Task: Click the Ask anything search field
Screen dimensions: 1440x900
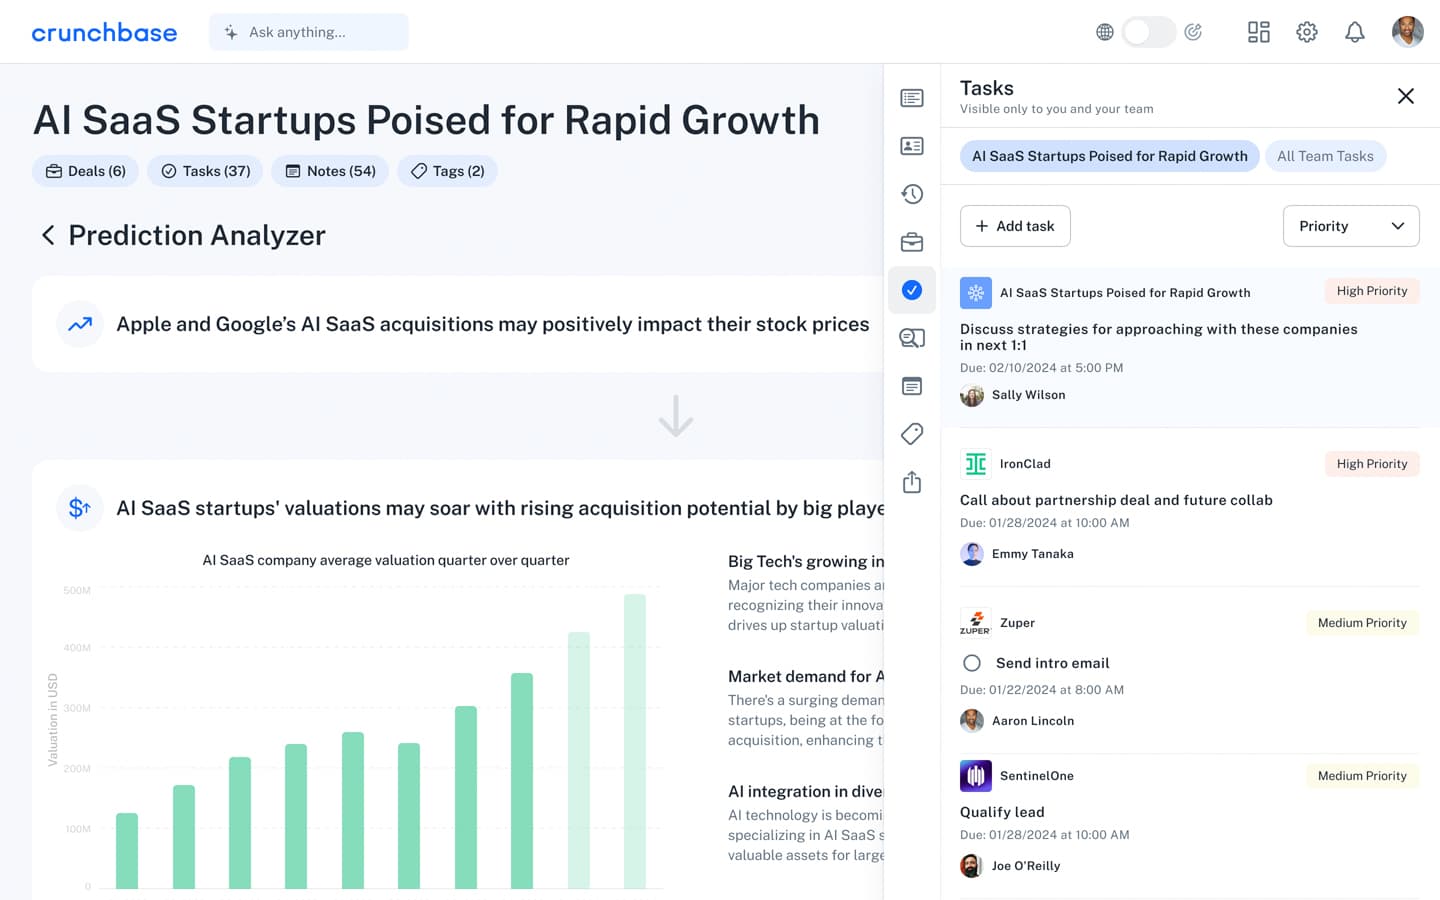Action: pos(309,32)
